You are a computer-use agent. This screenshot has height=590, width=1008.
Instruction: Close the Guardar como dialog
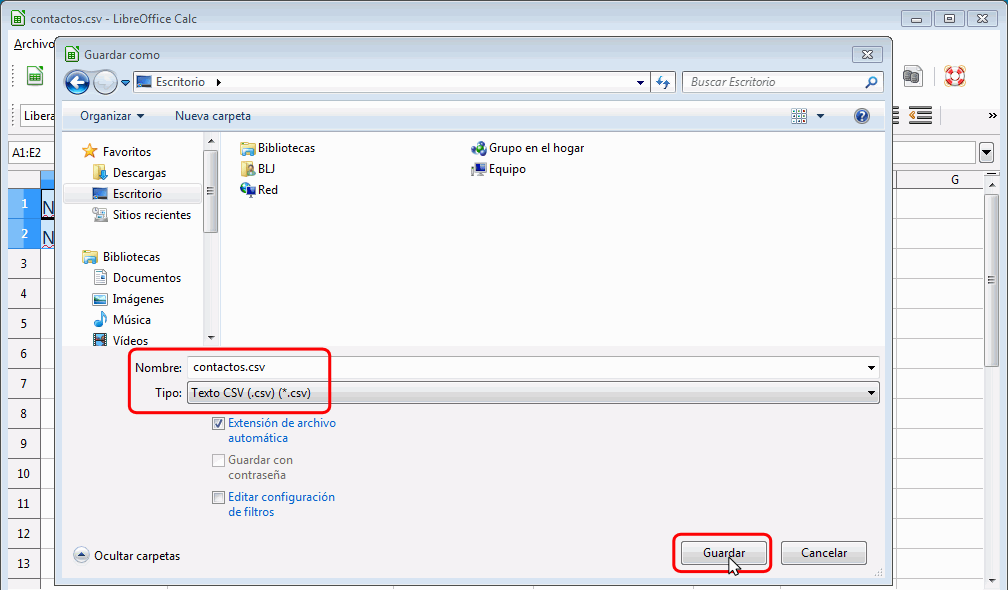tap(867, 55)
